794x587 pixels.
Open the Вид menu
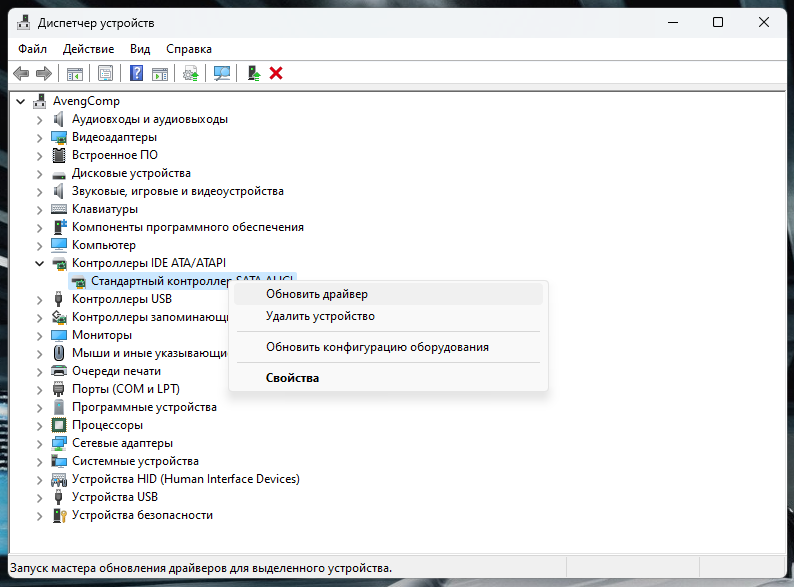pyautogui.click(x=140, y=49)
